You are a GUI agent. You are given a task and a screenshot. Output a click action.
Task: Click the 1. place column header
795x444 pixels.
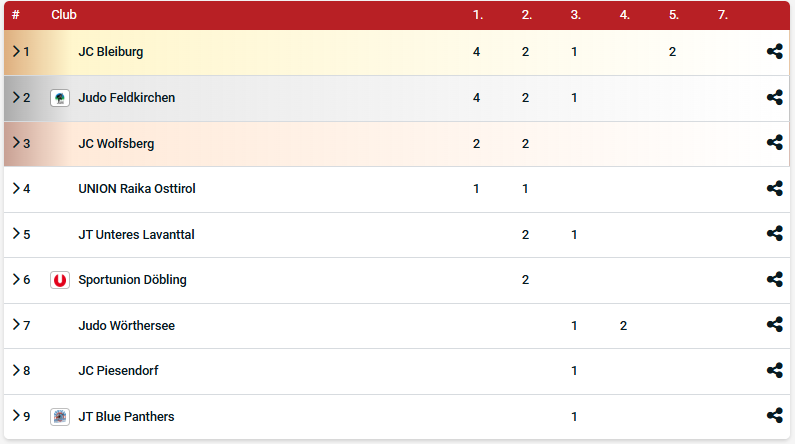point(477,15)
